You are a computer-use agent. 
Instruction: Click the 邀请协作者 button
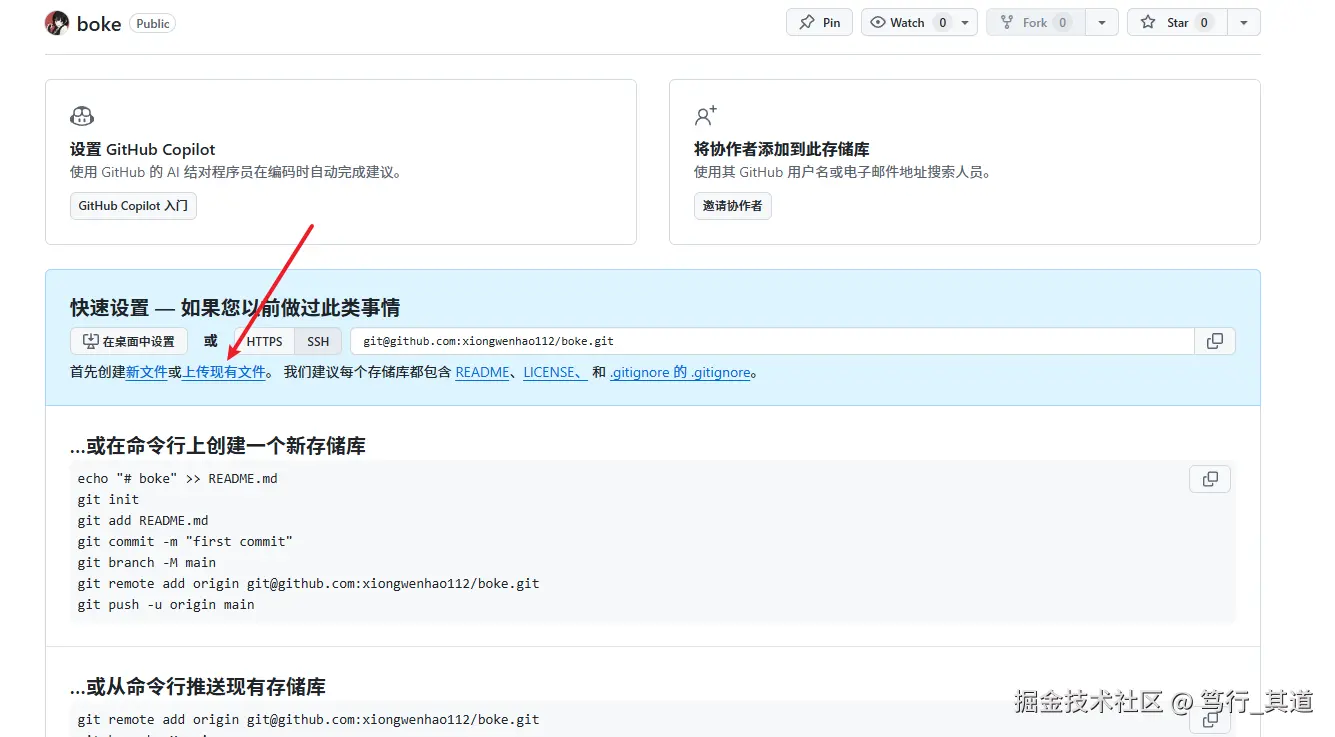click(732, 206)
